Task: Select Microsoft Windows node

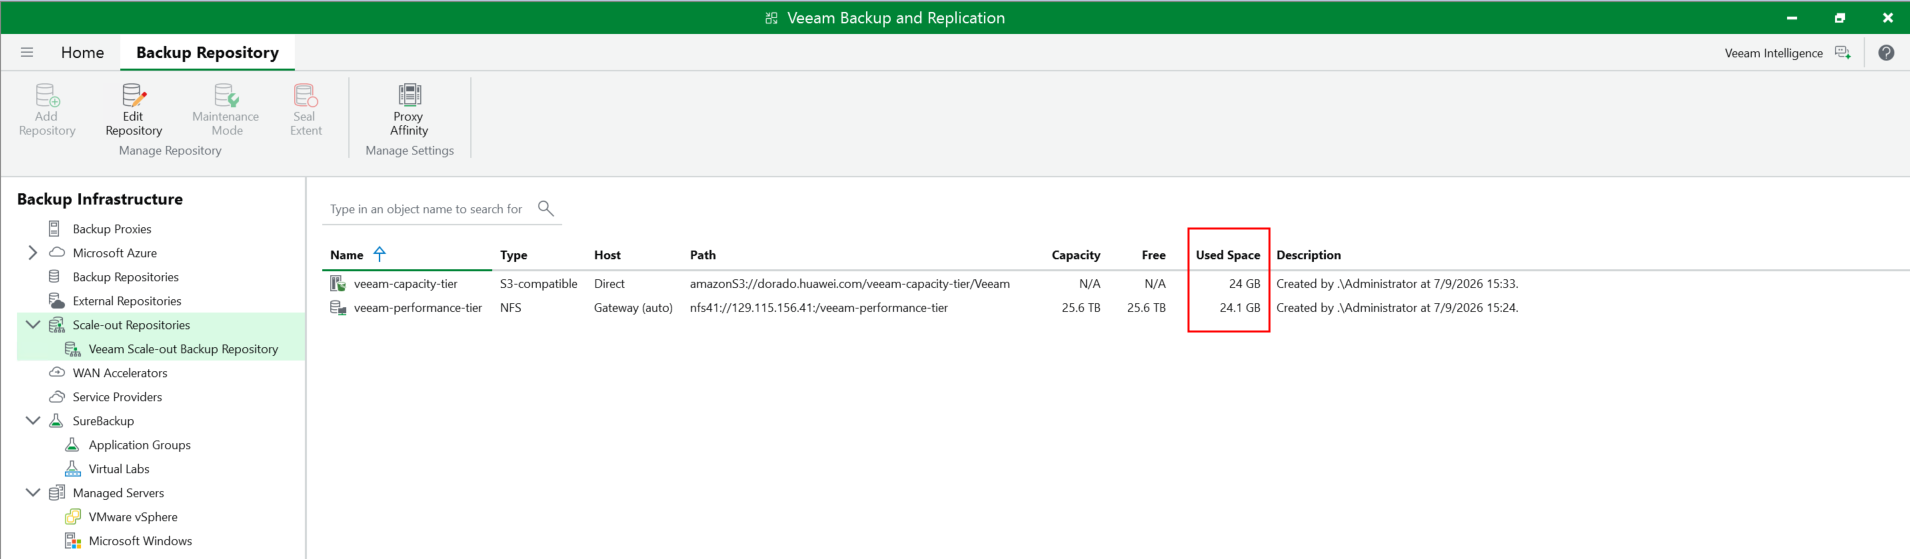Action: pos(140,541)
